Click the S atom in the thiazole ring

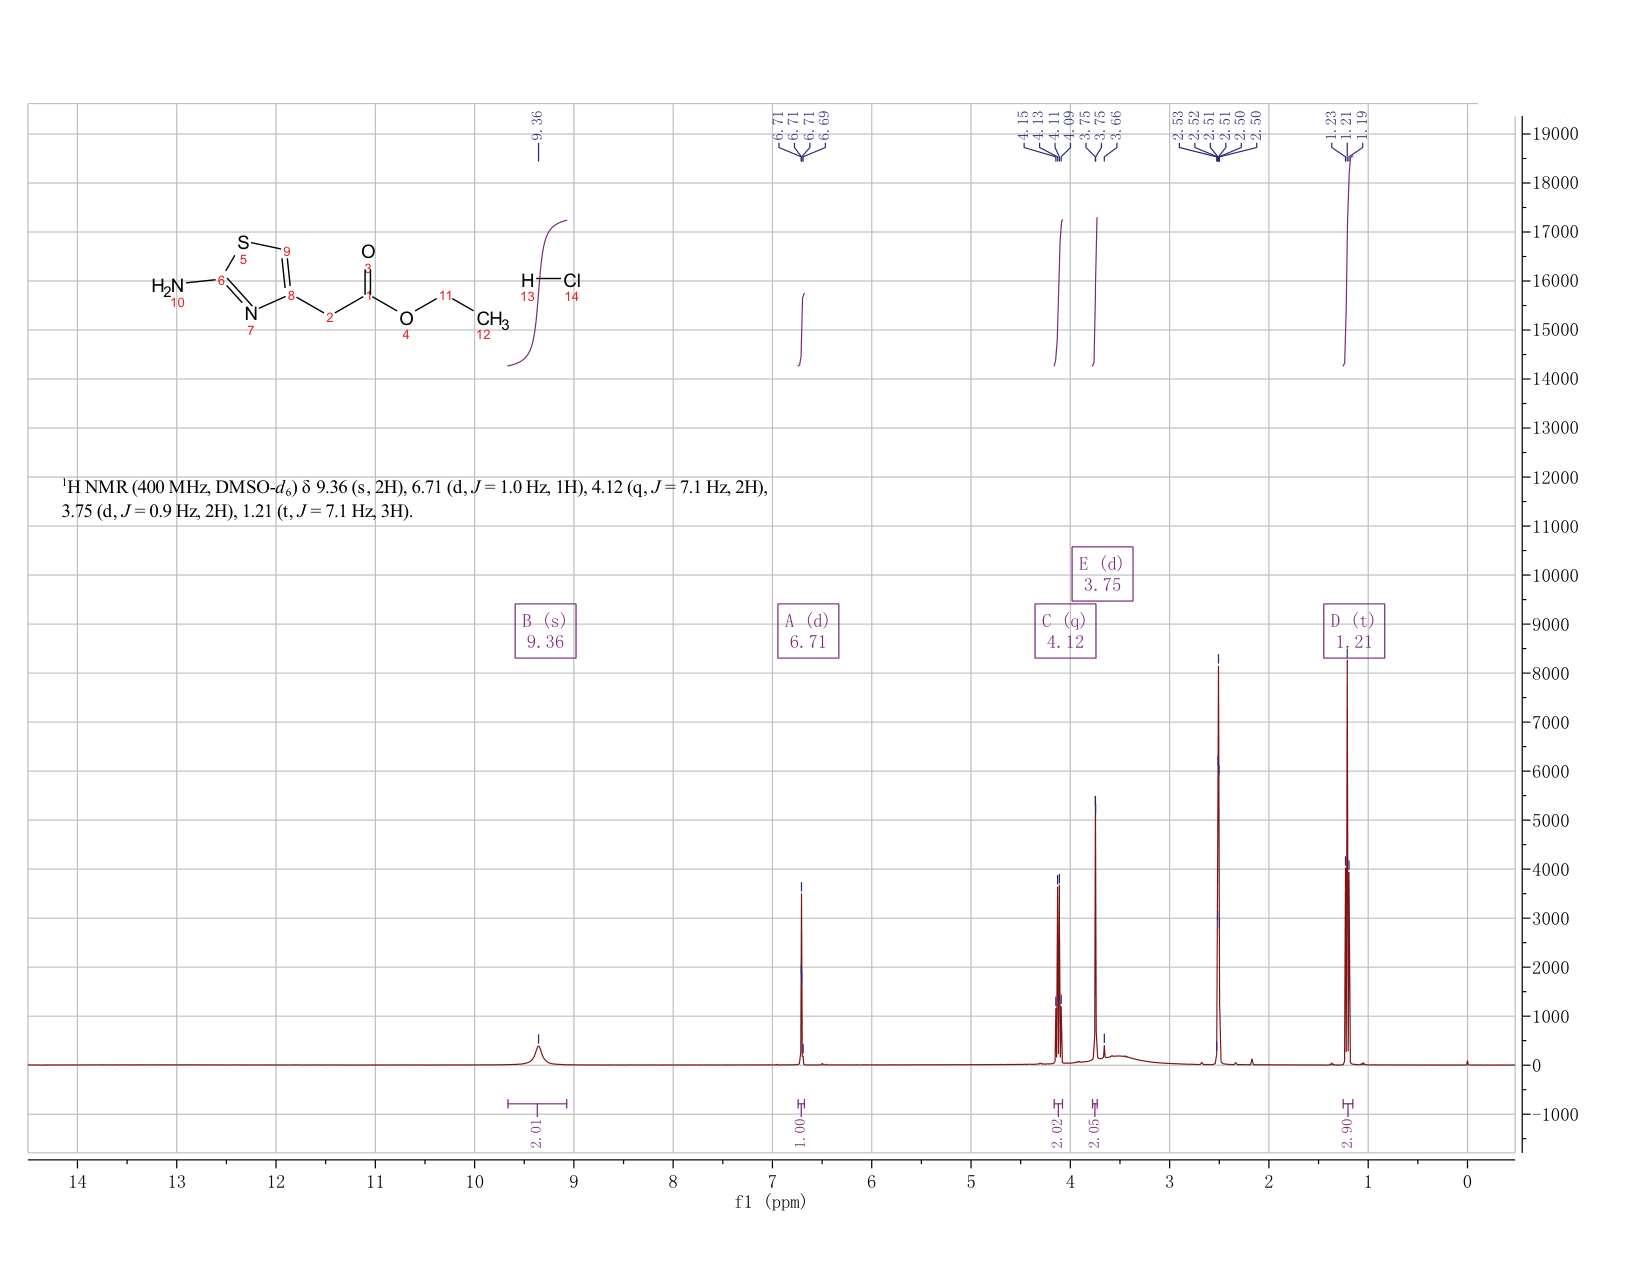point(243,242)
